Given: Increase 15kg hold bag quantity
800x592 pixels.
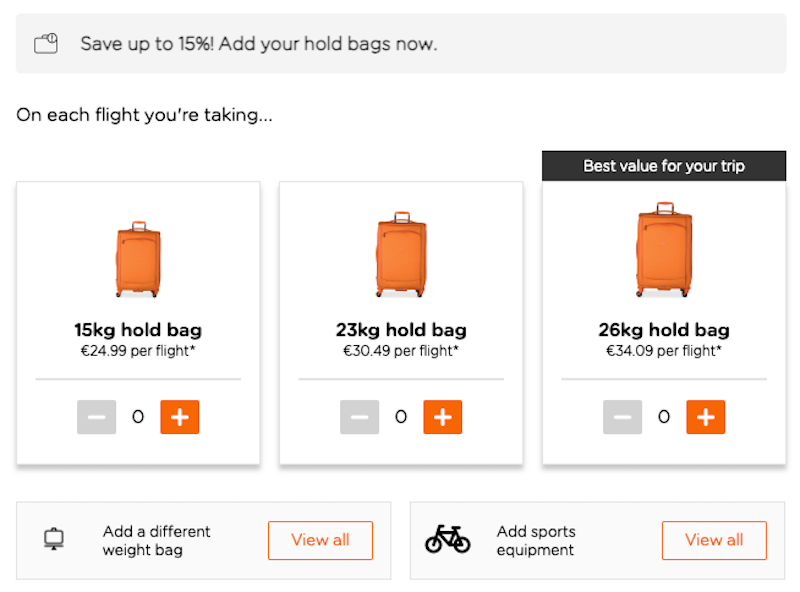Looking at the screenshot, I should (180, 417).
